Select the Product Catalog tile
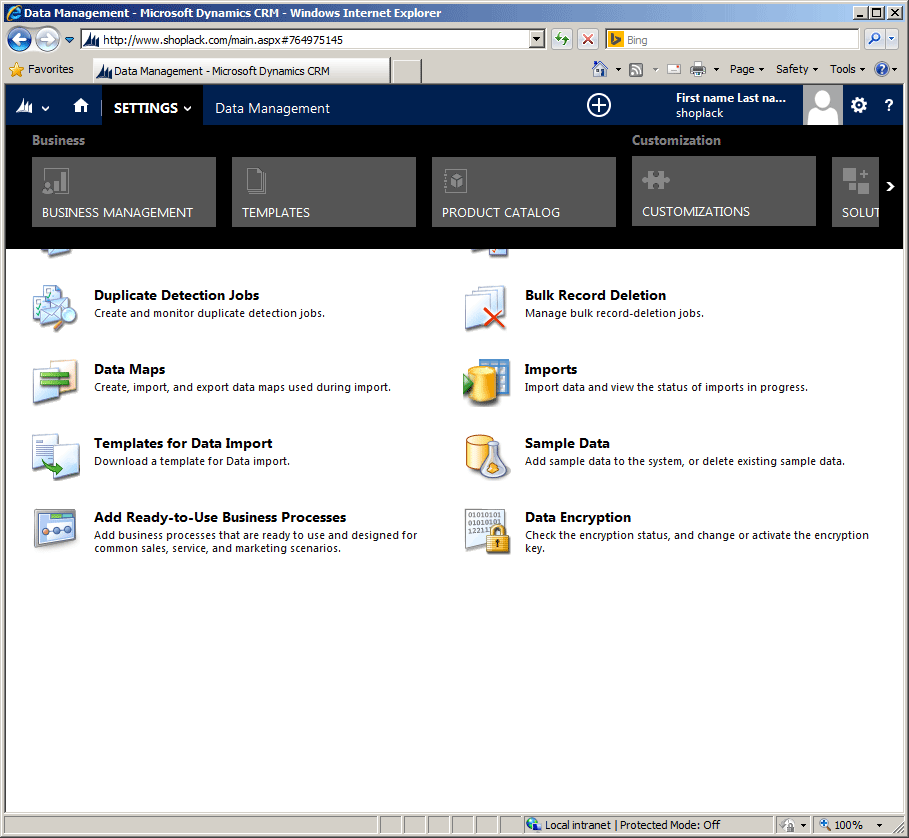The height and width of the screenshot is (838, 909). (x=524, y=192)
